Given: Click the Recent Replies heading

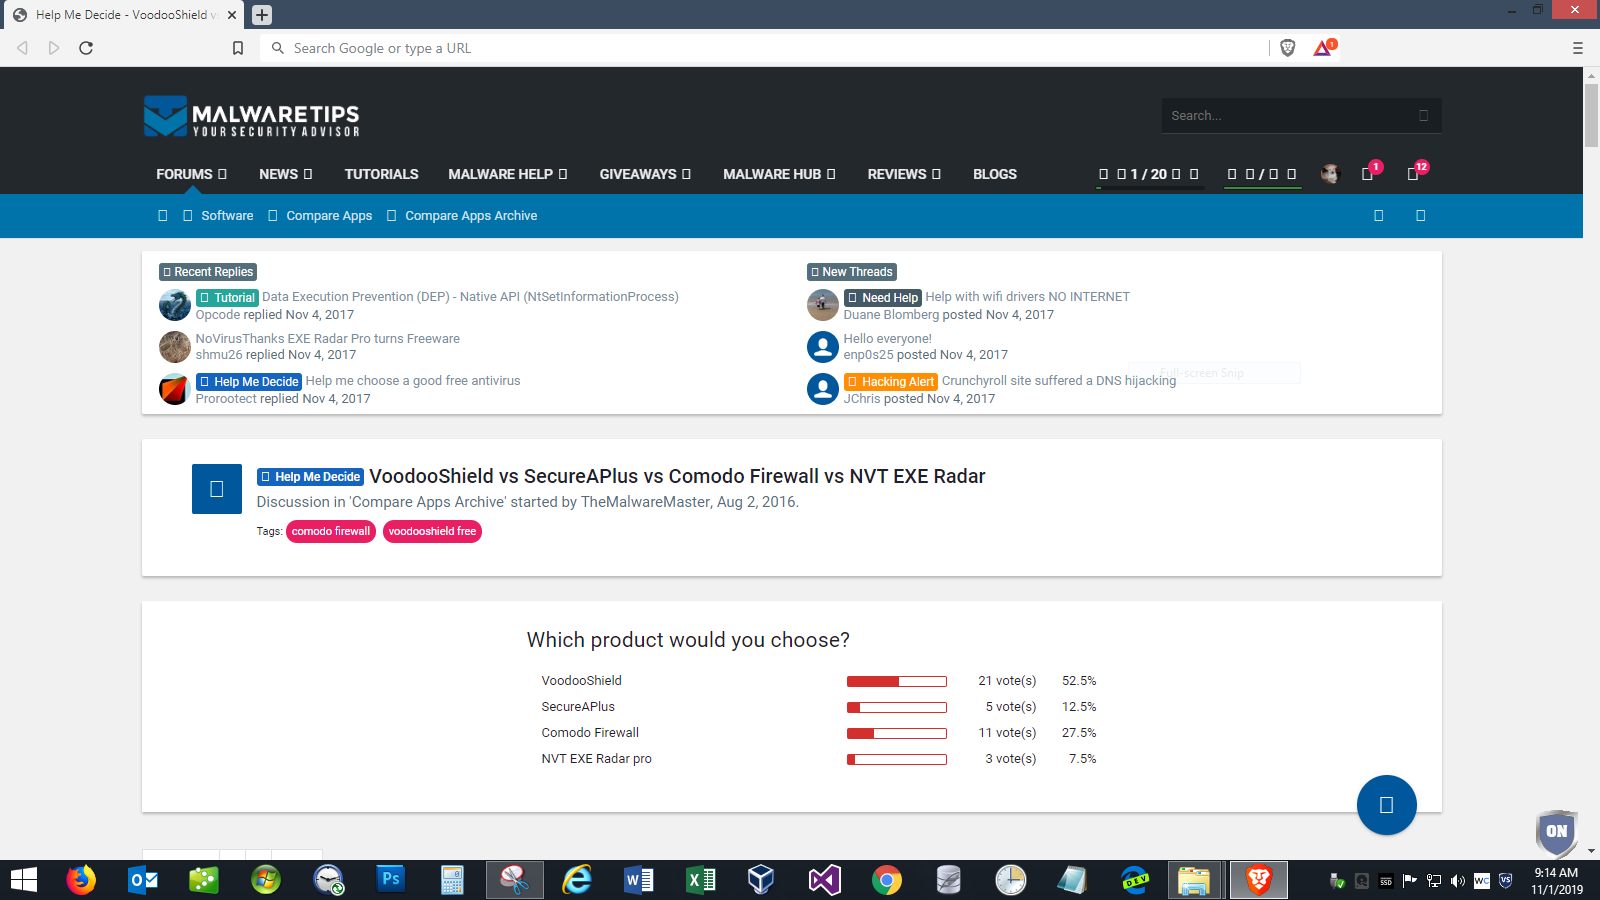Looking at the screenshot, I should pos(209,272).
